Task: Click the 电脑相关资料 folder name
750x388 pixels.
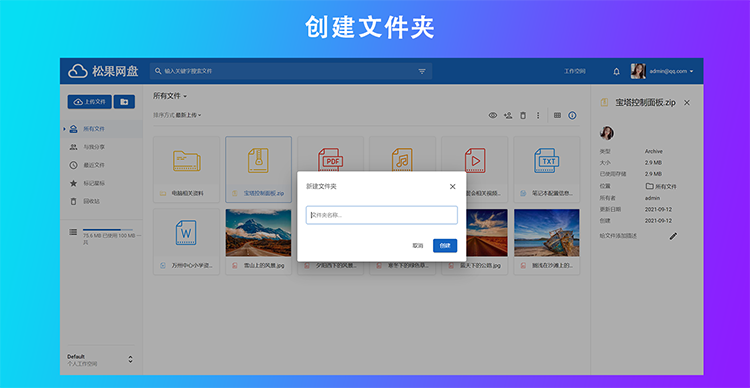Action: pos(188,194)
